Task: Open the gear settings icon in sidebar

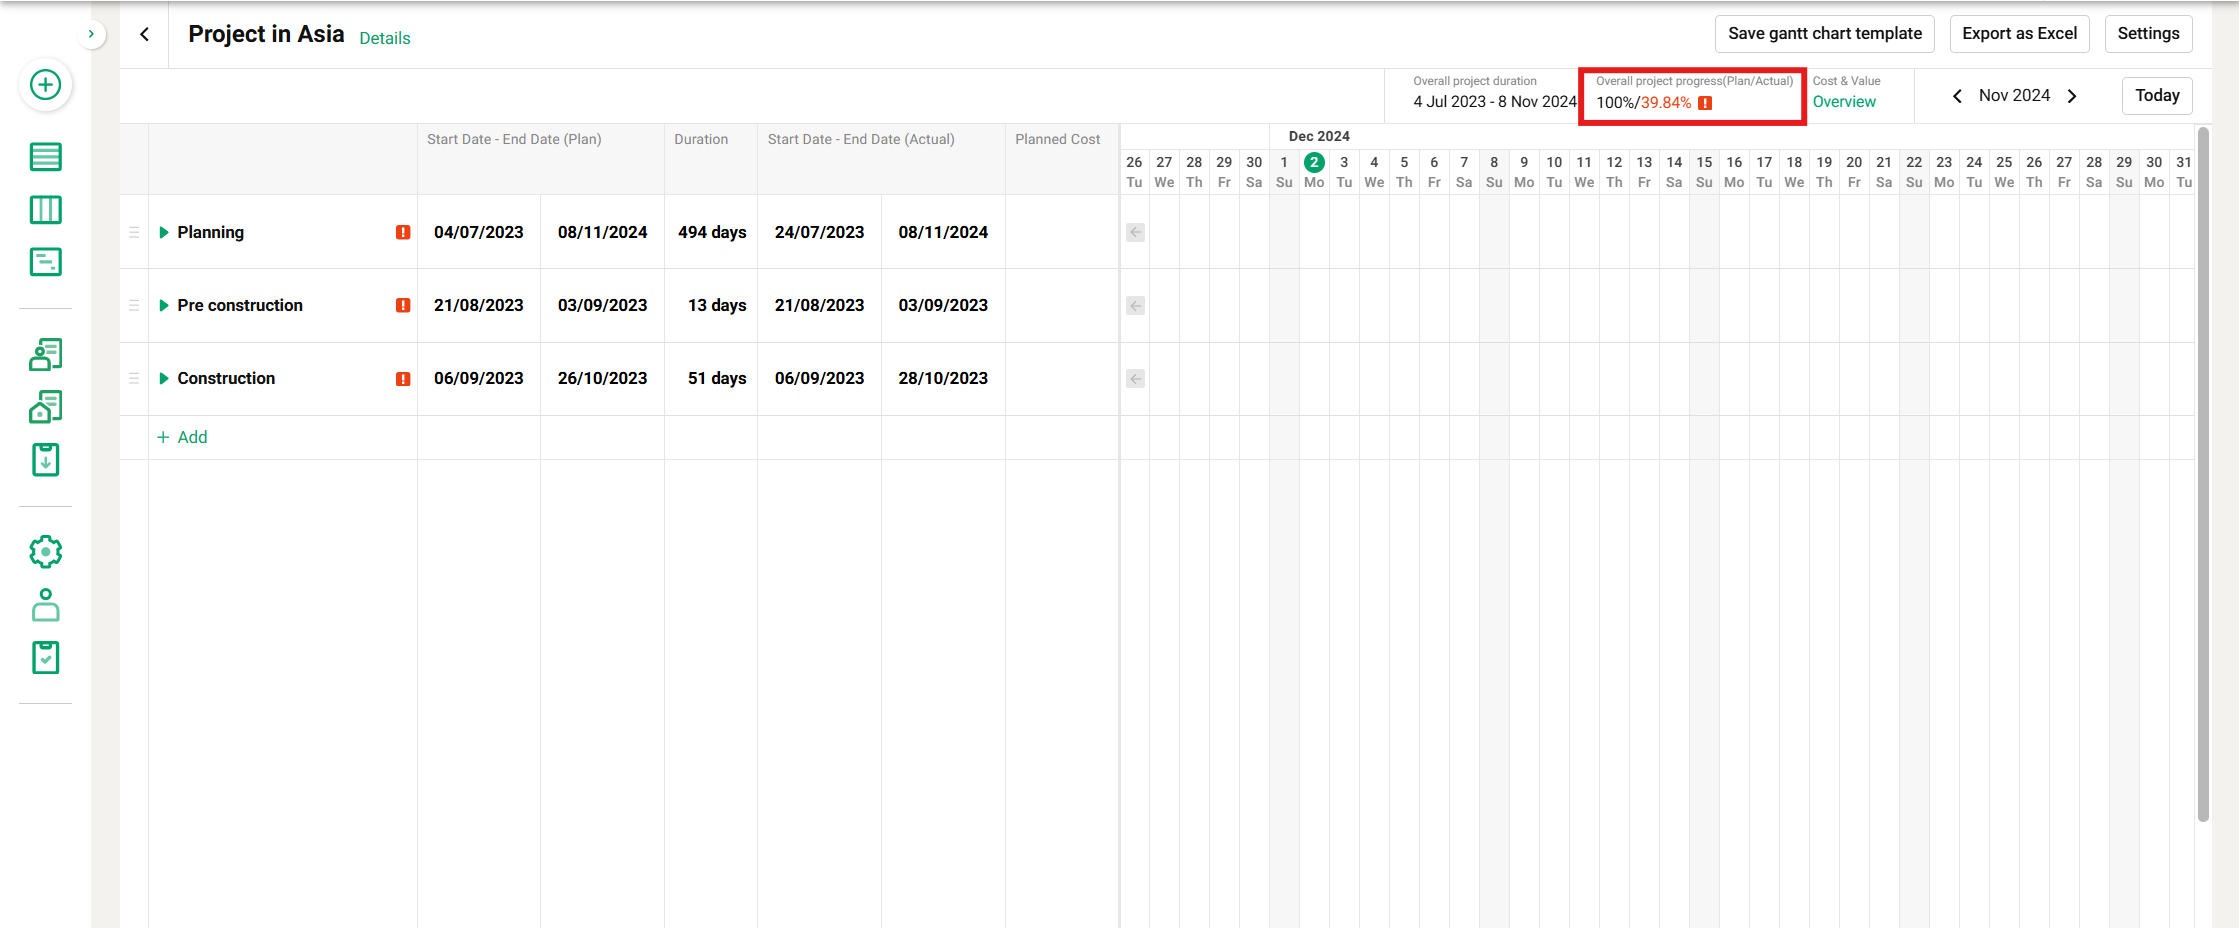Action: pos(45,552)
